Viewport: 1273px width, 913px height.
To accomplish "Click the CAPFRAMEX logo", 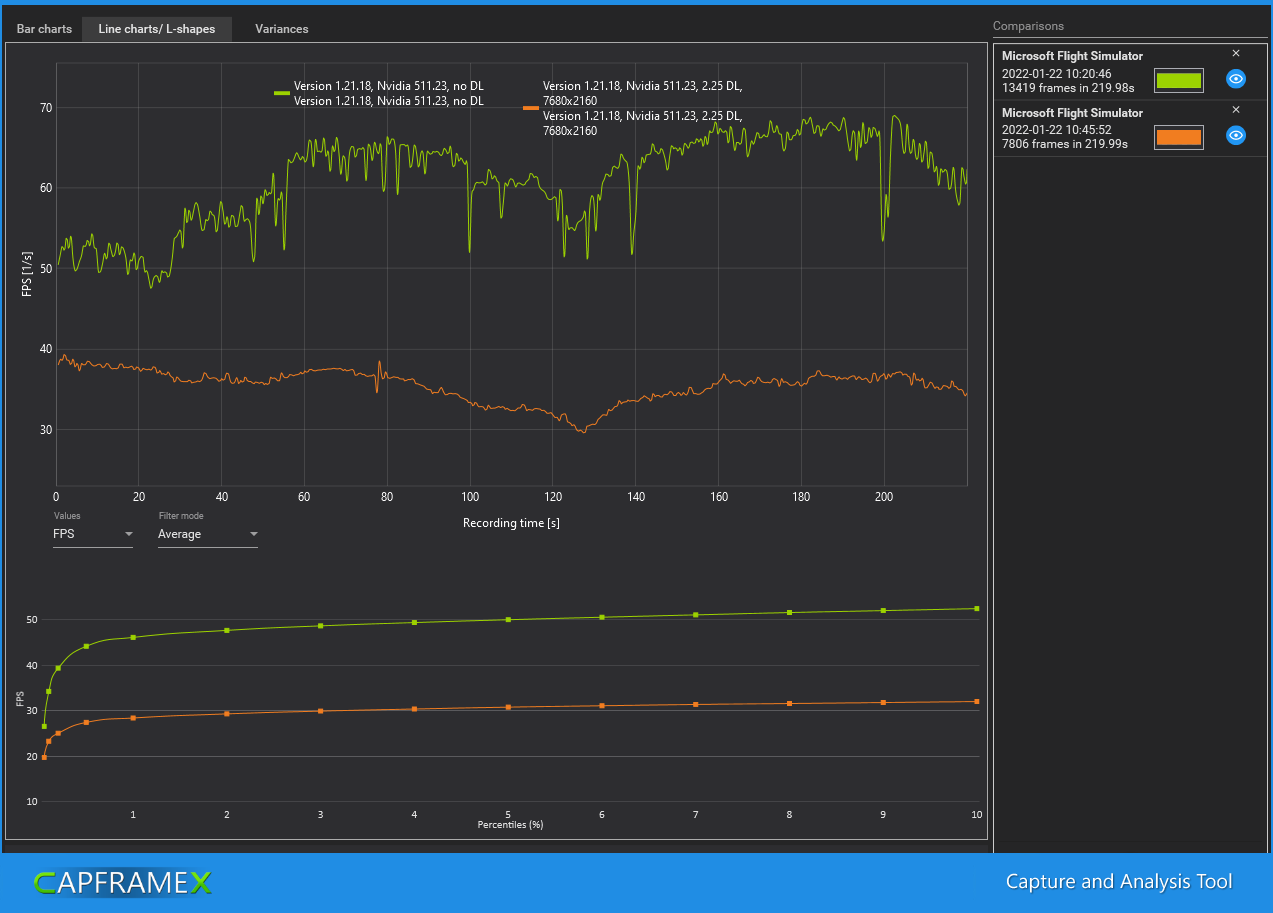I will [122, 883].
